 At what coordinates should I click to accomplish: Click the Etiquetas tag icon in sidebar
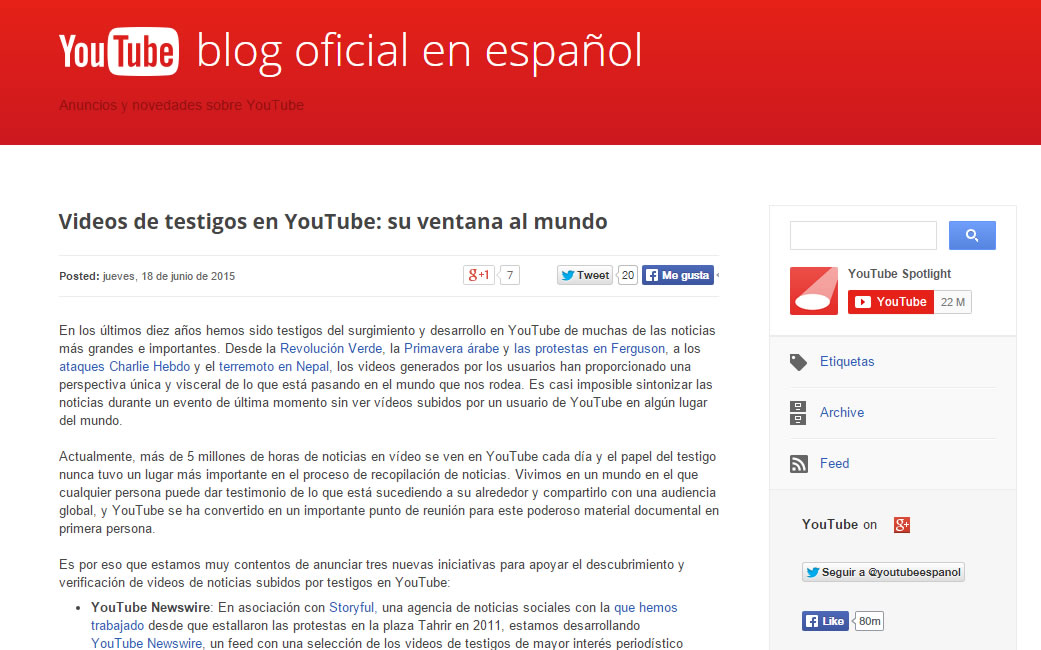coord(797,361)
